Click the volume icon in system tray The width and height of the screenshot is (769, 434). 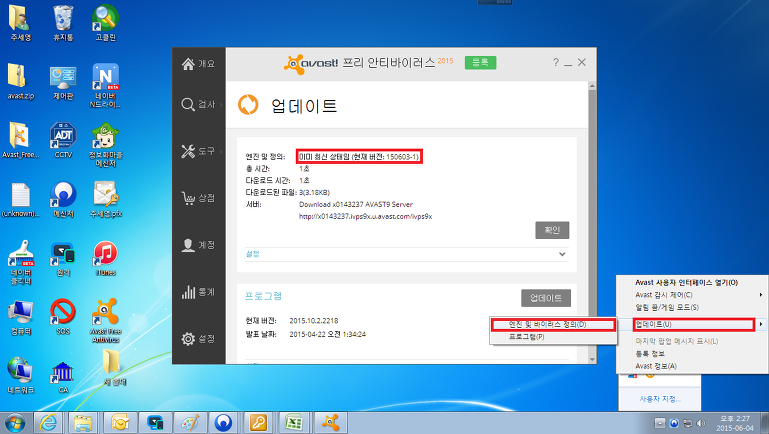tap(701, 423)
